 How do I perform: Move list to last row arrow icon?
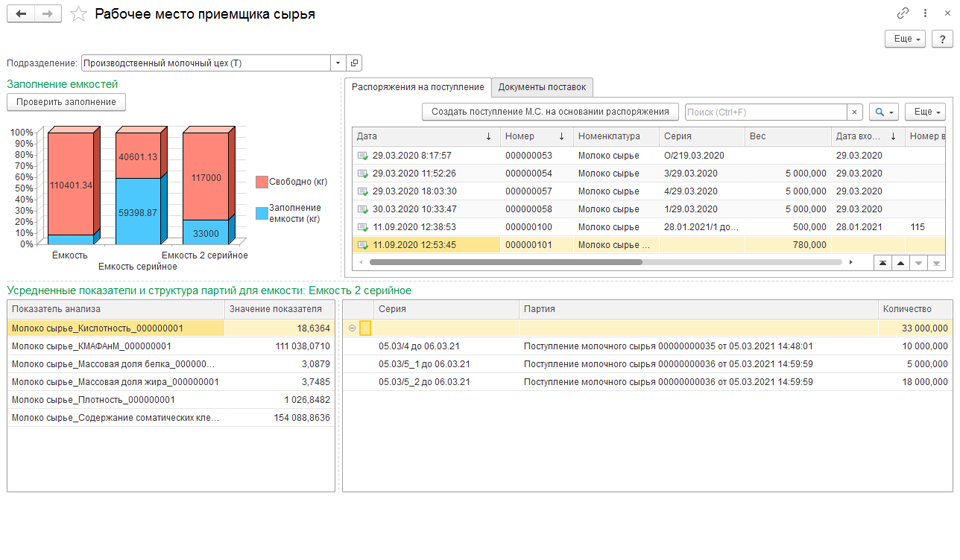pos(936,263)
